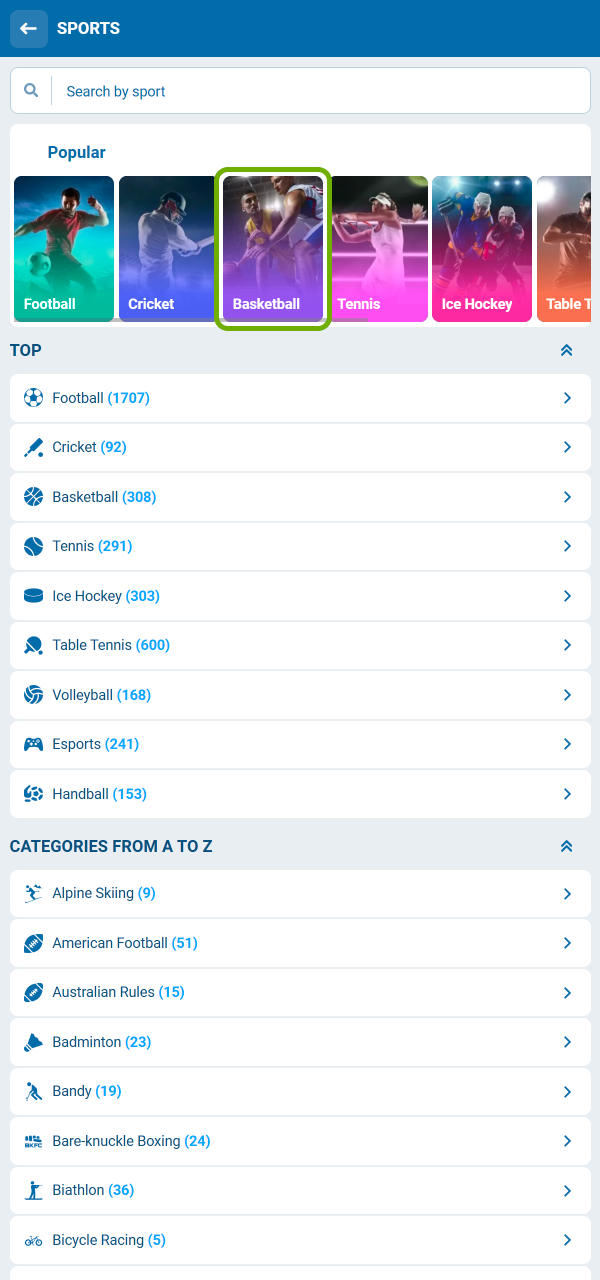Screen dimensions: 600x1280
Task: Select the highlighted Basketball card in Popular
Action: coord(272,248)
